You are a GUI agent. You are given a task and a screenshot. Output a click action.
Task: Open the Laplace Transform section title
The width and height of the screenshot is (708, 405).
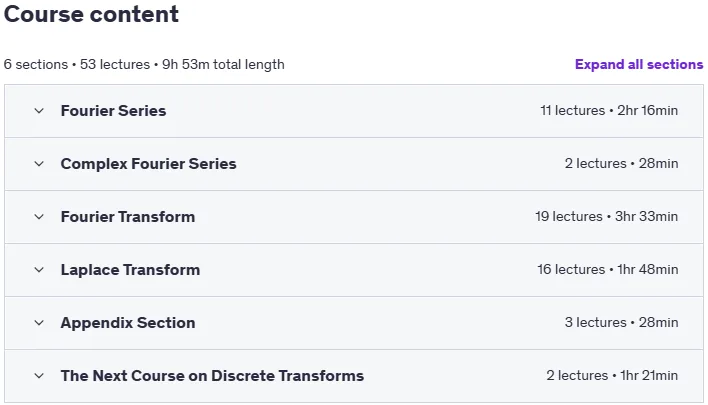coord(130,270)
